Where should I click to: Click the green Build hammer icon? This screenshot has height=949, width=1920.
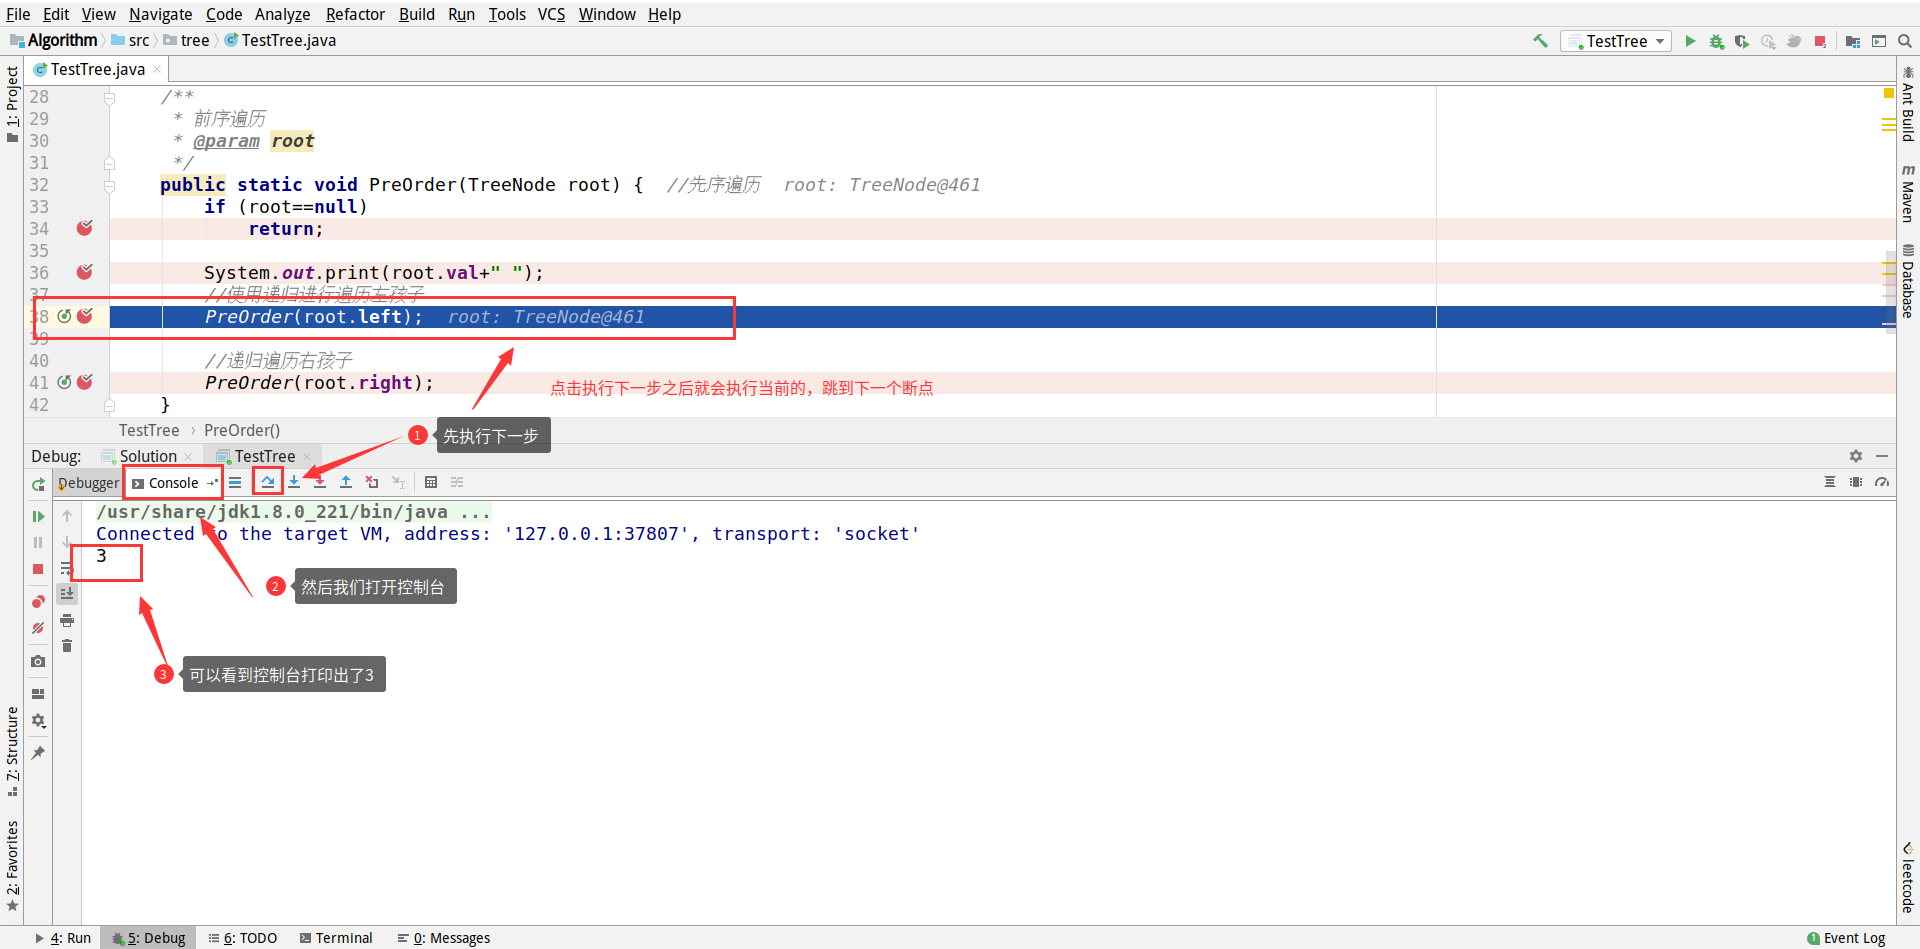[1540, 41]
